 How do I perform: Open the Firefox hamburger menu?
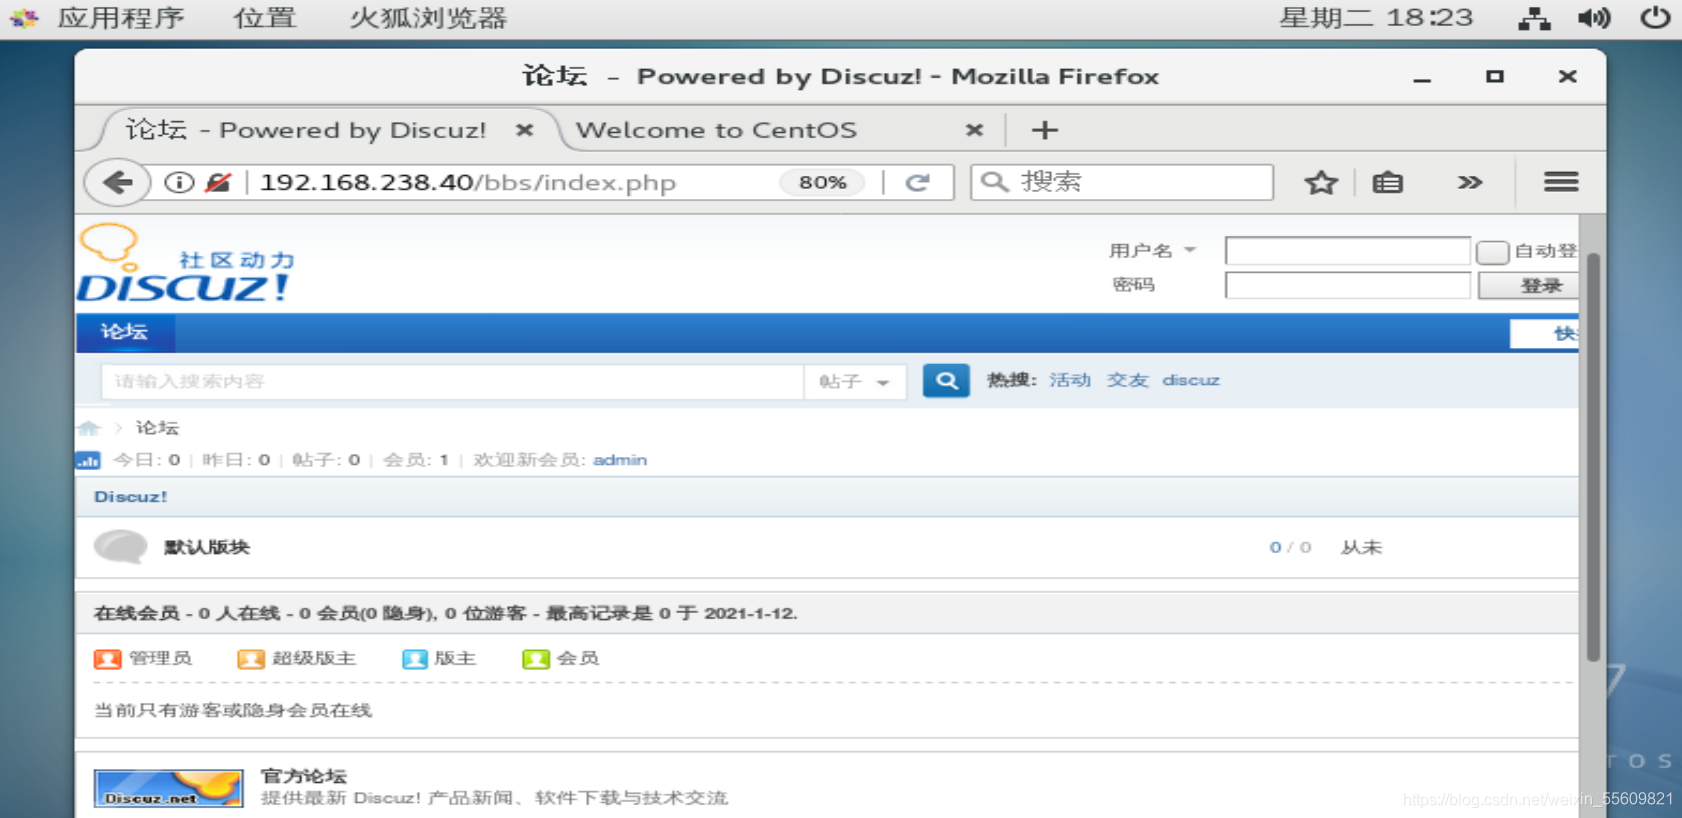tap(1561, 182)
